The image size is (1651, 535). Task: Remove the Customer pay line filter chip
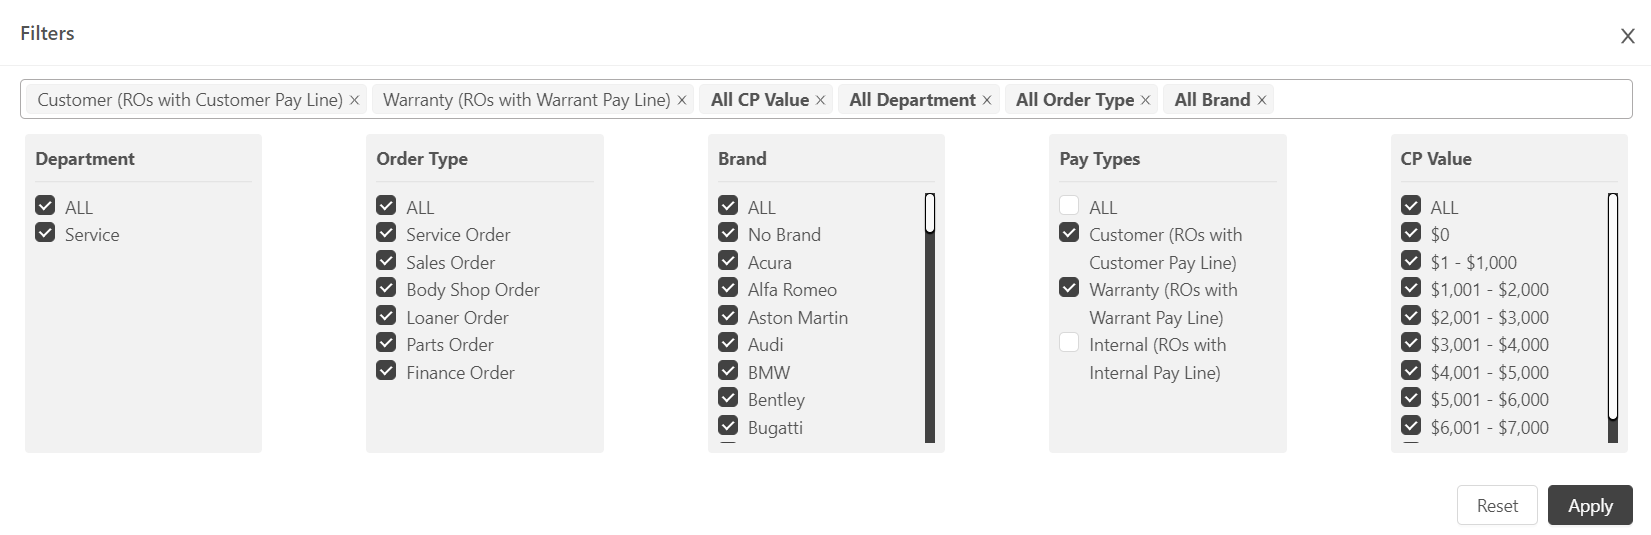pyautogui.click(x=354, y=100)
